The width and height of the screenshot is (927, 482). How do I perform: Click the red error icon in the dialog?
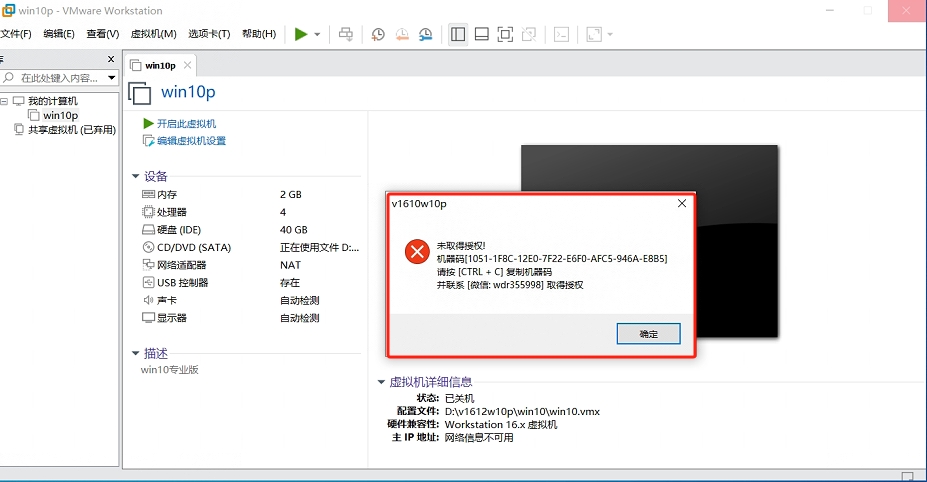pos(417,252)
